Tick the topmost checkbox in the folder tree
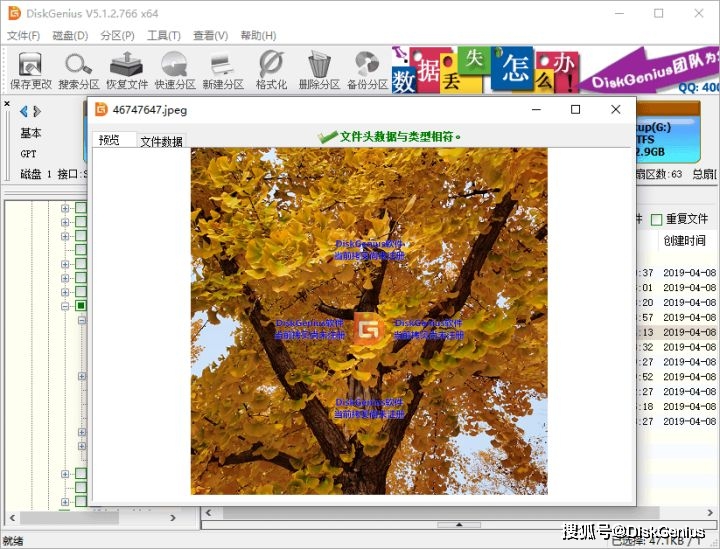The image size is (720, 549). coord(81,208)
